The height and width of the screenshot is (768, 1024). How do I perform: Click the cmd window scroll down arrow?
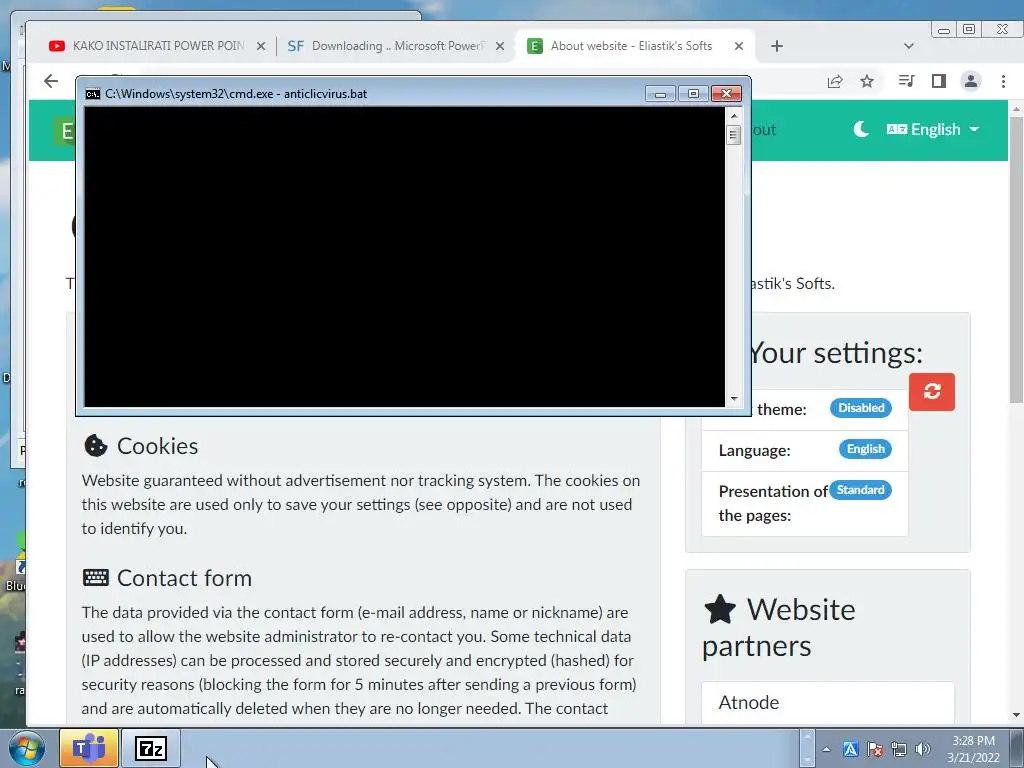point(733,398)
